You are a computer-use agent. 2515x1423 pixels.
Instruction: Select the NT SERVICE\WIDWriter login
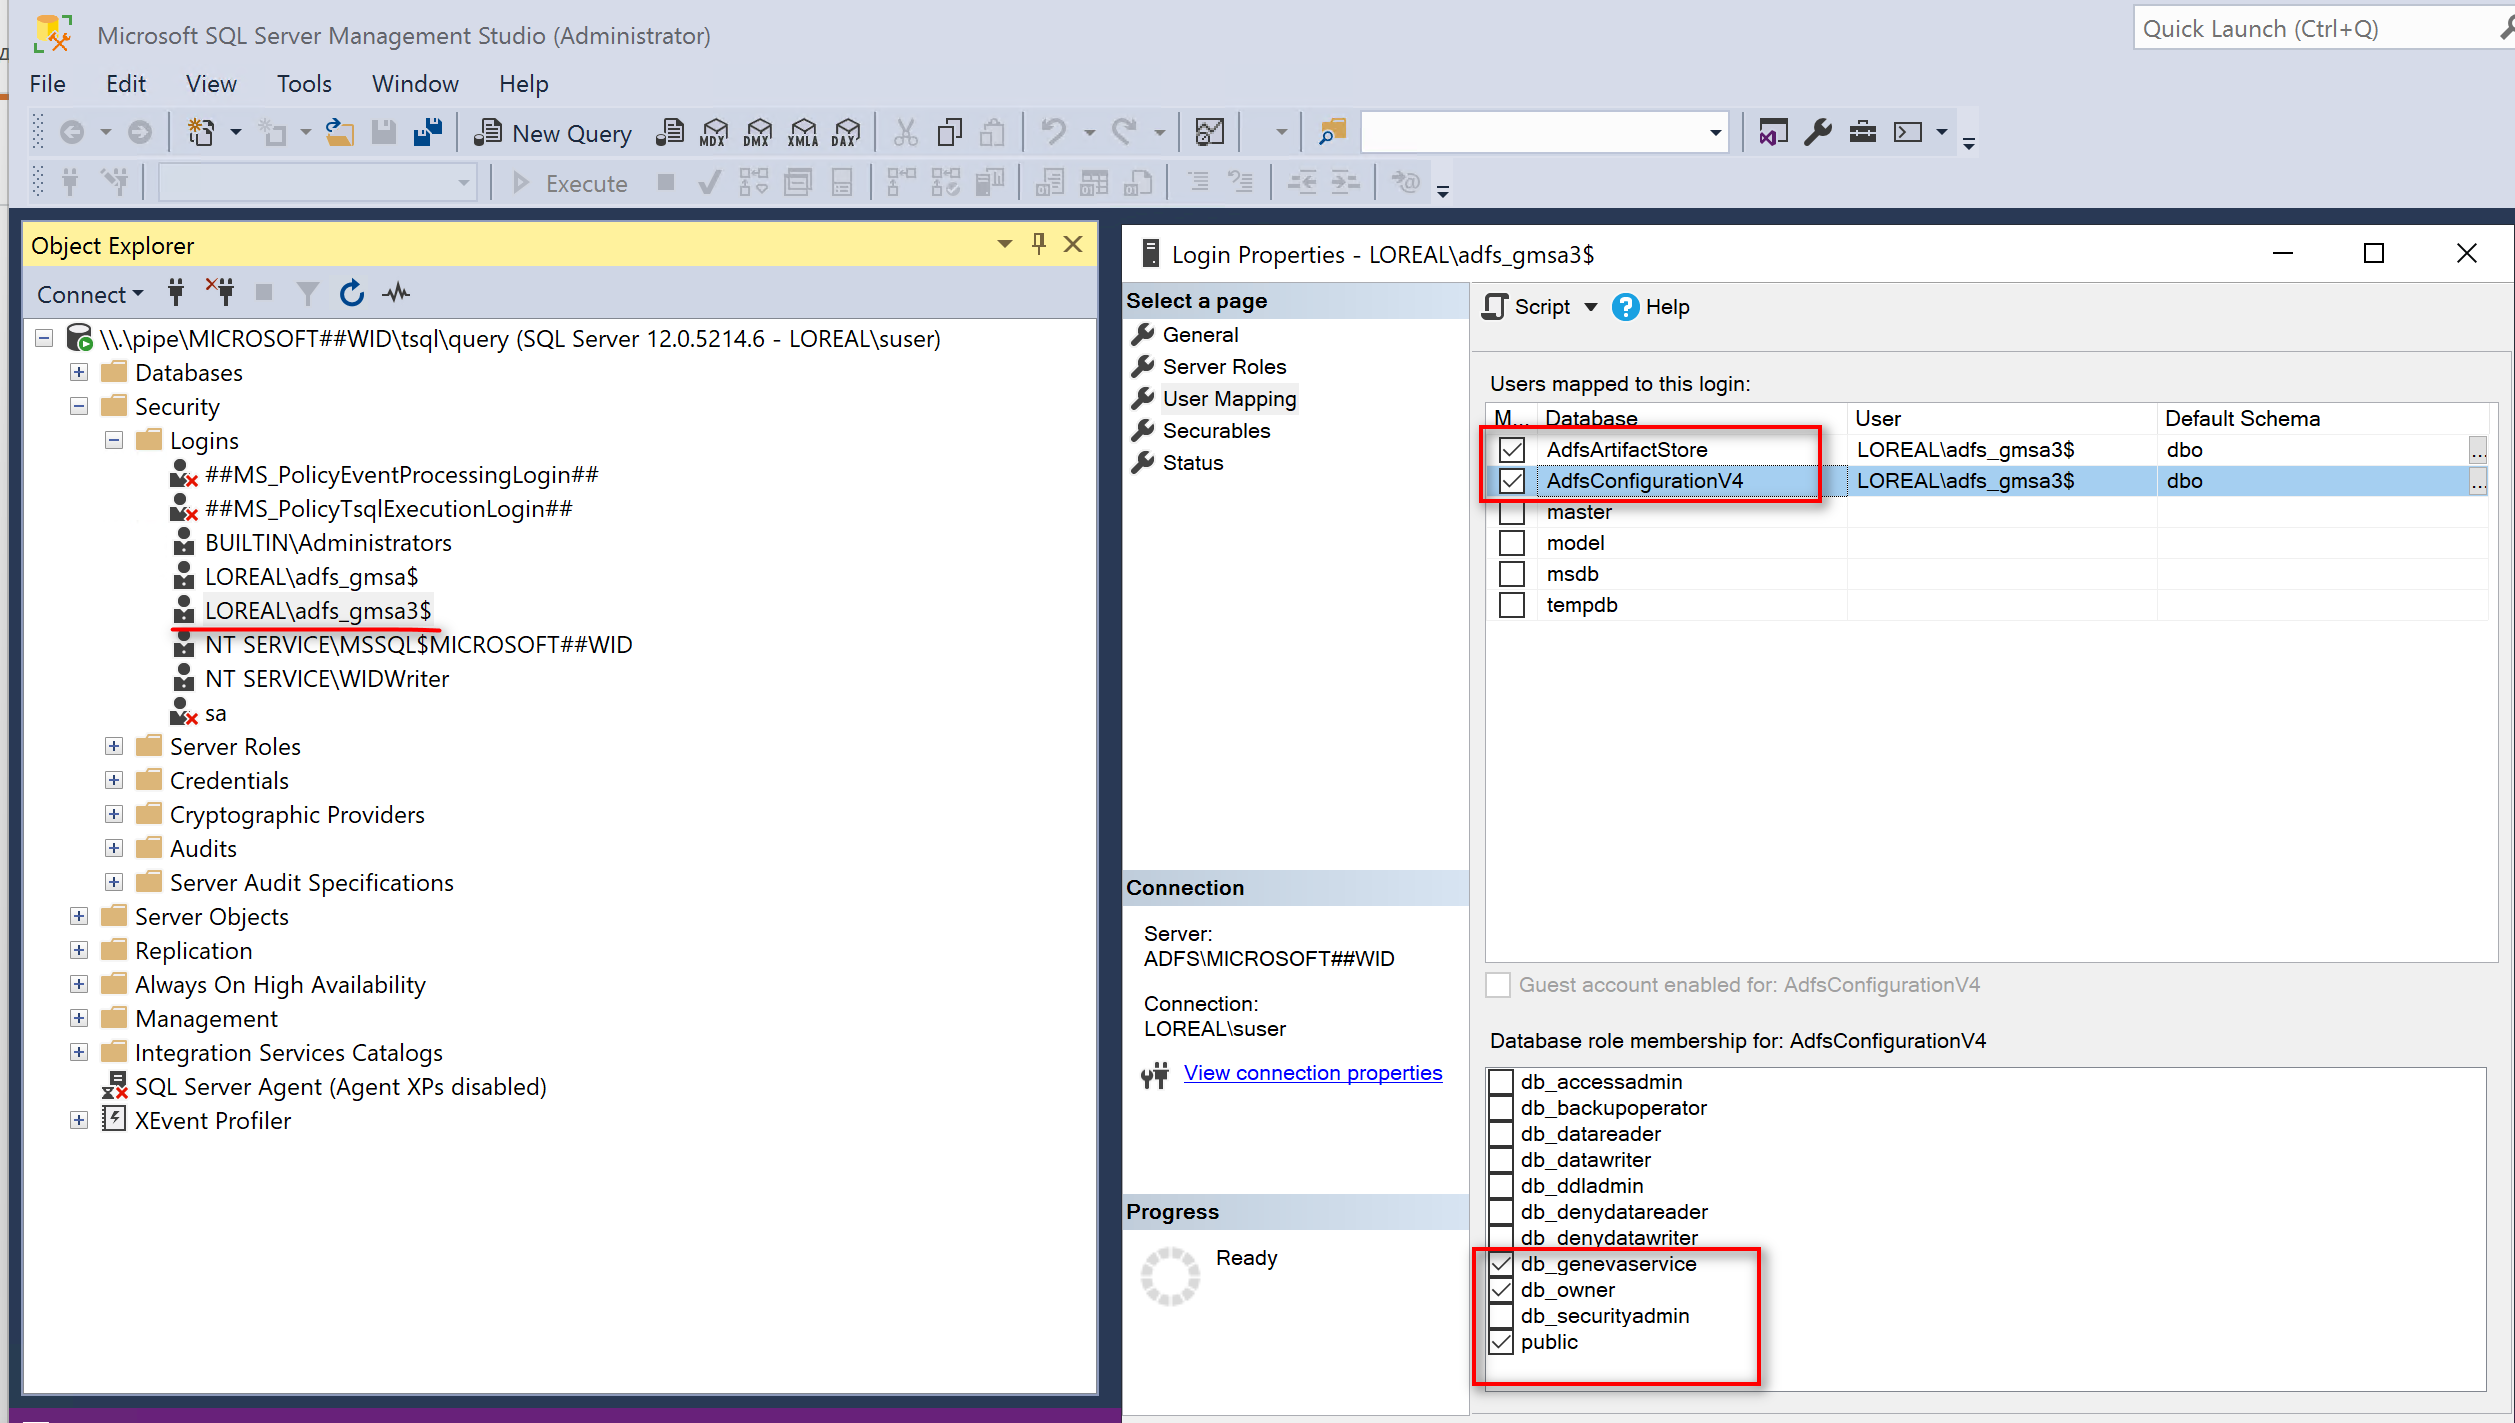[x=327, y=679]
